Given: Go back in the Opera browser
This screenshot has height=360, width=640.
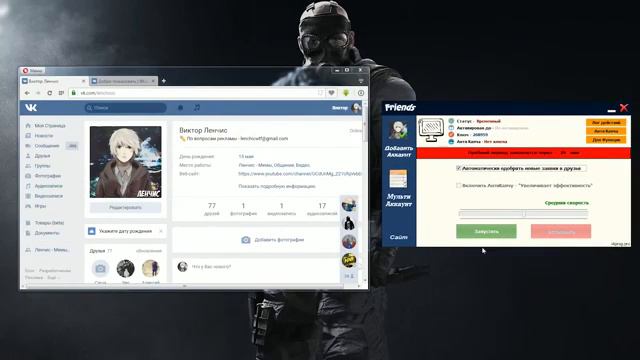Looking at the screenshot, I should [27, 93].
